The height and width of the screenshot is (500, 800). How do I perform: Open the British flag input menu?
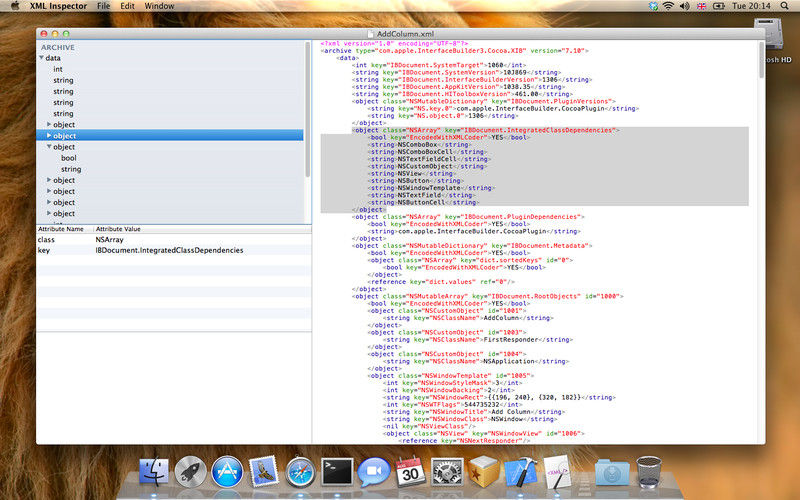tap(702, 6)
